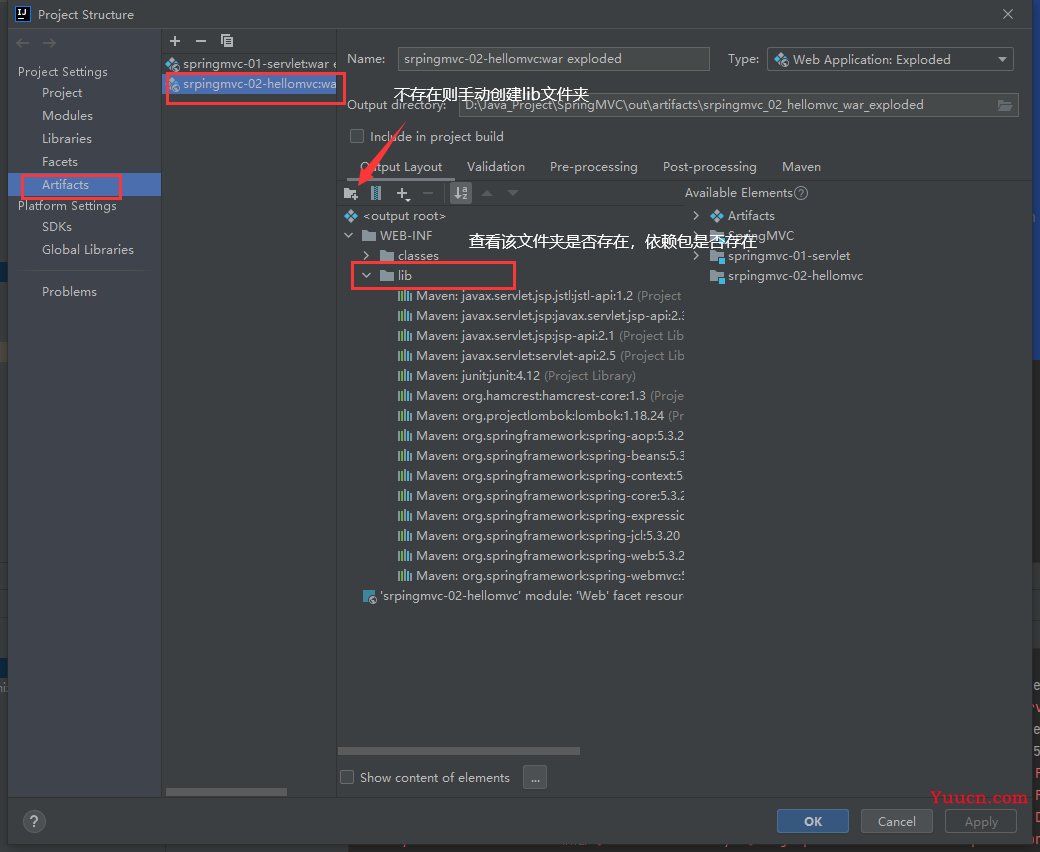The height and width of the screenshot is (852, 1040).
Task: Open Libraries settings
Action: 67,139
